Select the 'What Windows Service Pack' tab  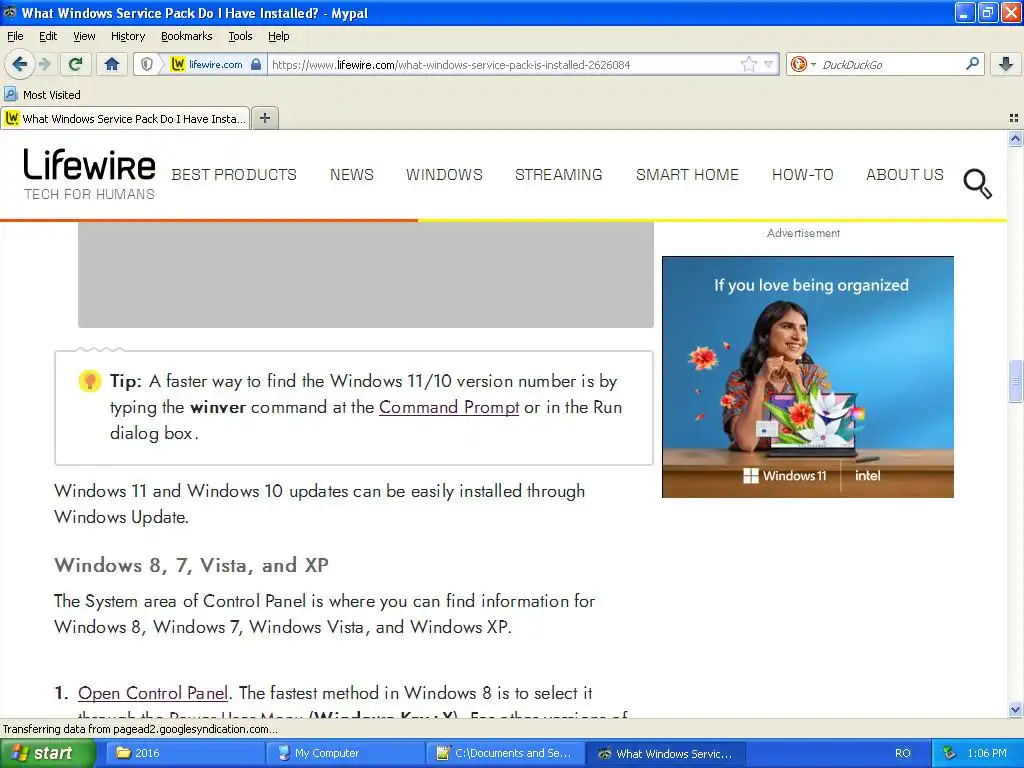coord(125,118)
